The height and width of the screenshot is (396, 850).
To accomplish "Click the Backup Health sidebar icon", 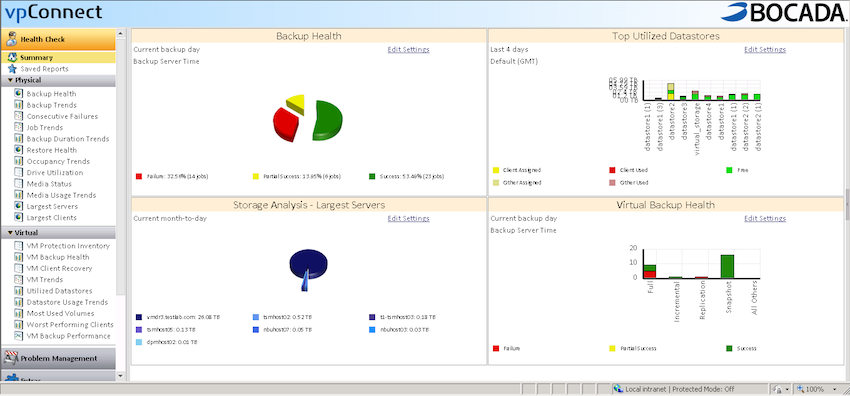I will point(18,94).
